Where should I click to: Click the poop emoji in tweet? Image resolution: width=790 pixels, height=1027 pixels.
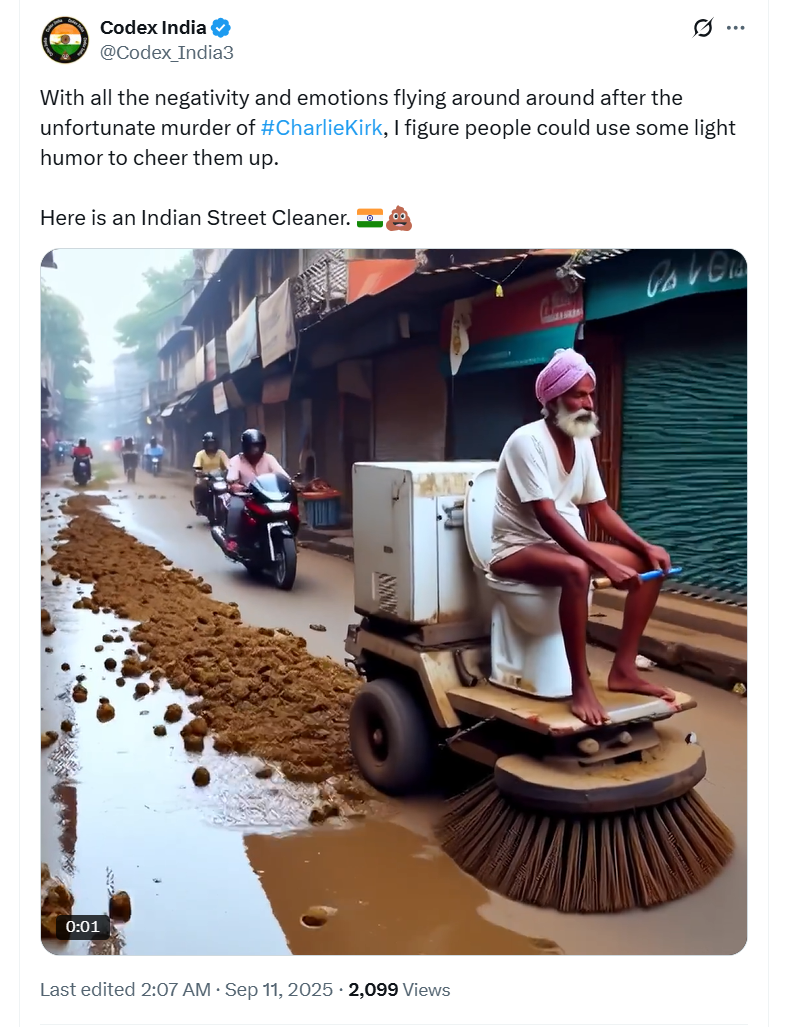tap(399, 217)
